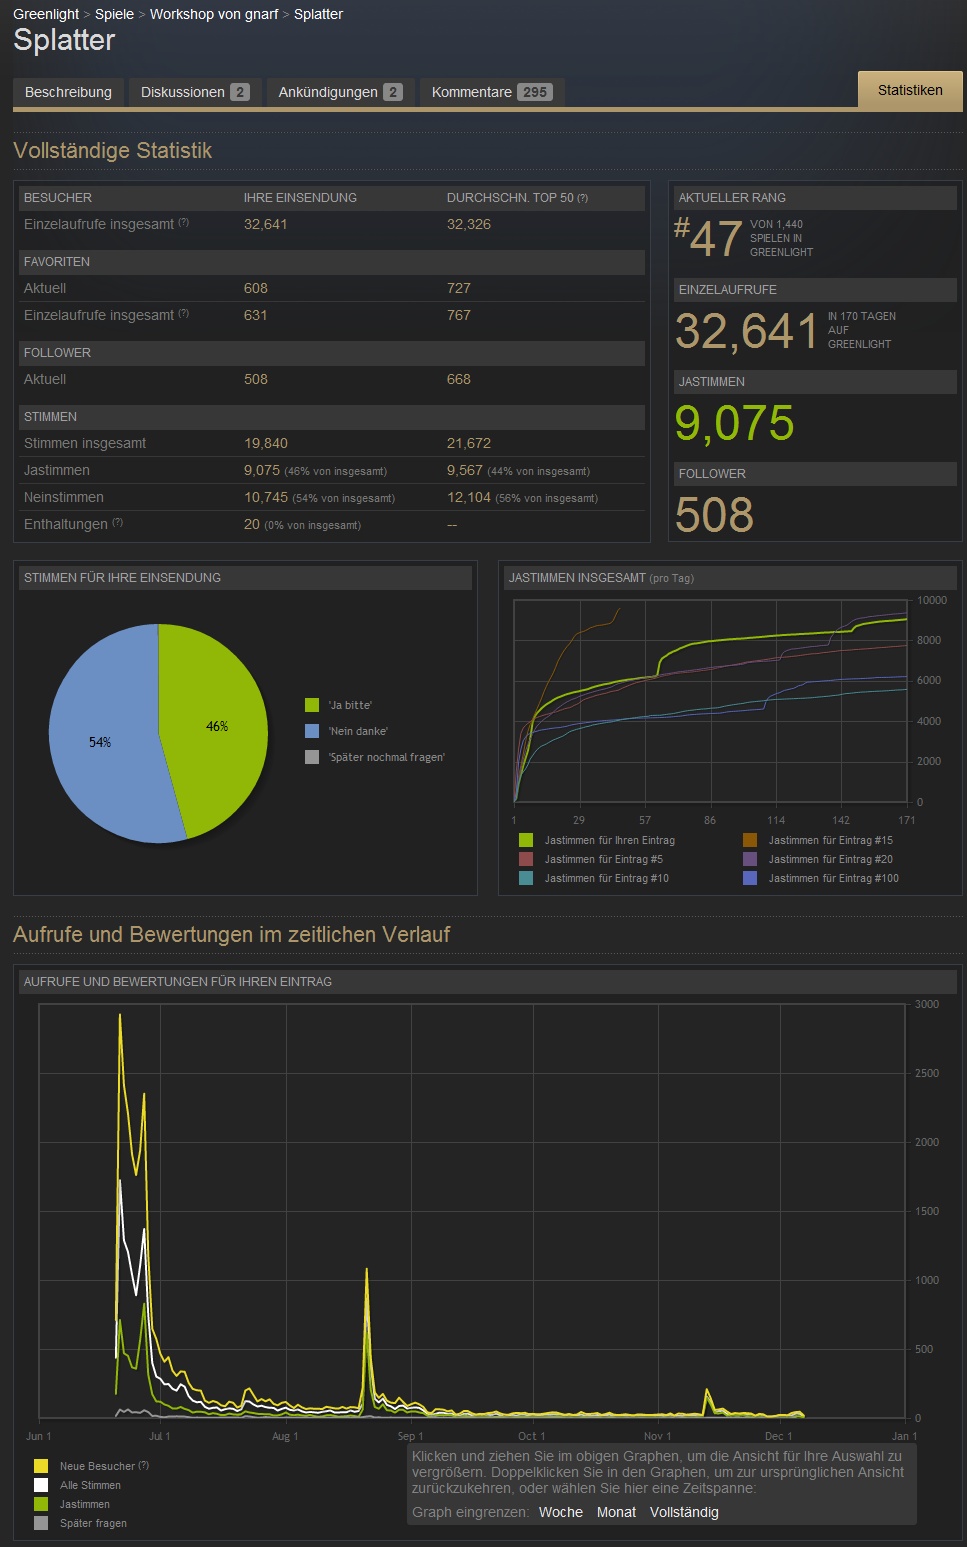Image resolution: width=967 pixels, height=1547 pixels.
Task: Open help icon beside Durchschn. Top 50
Action: 583,198
